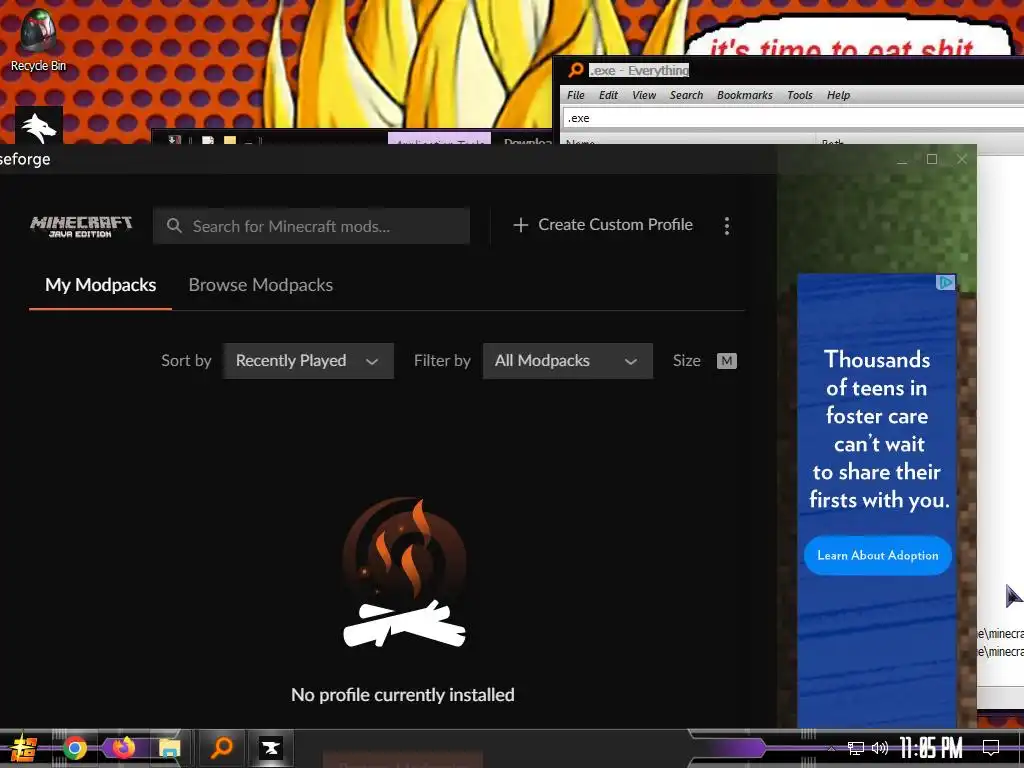Click Create Custom Profile button
Screen dimensions: 1024x768
tap(603, 225)
